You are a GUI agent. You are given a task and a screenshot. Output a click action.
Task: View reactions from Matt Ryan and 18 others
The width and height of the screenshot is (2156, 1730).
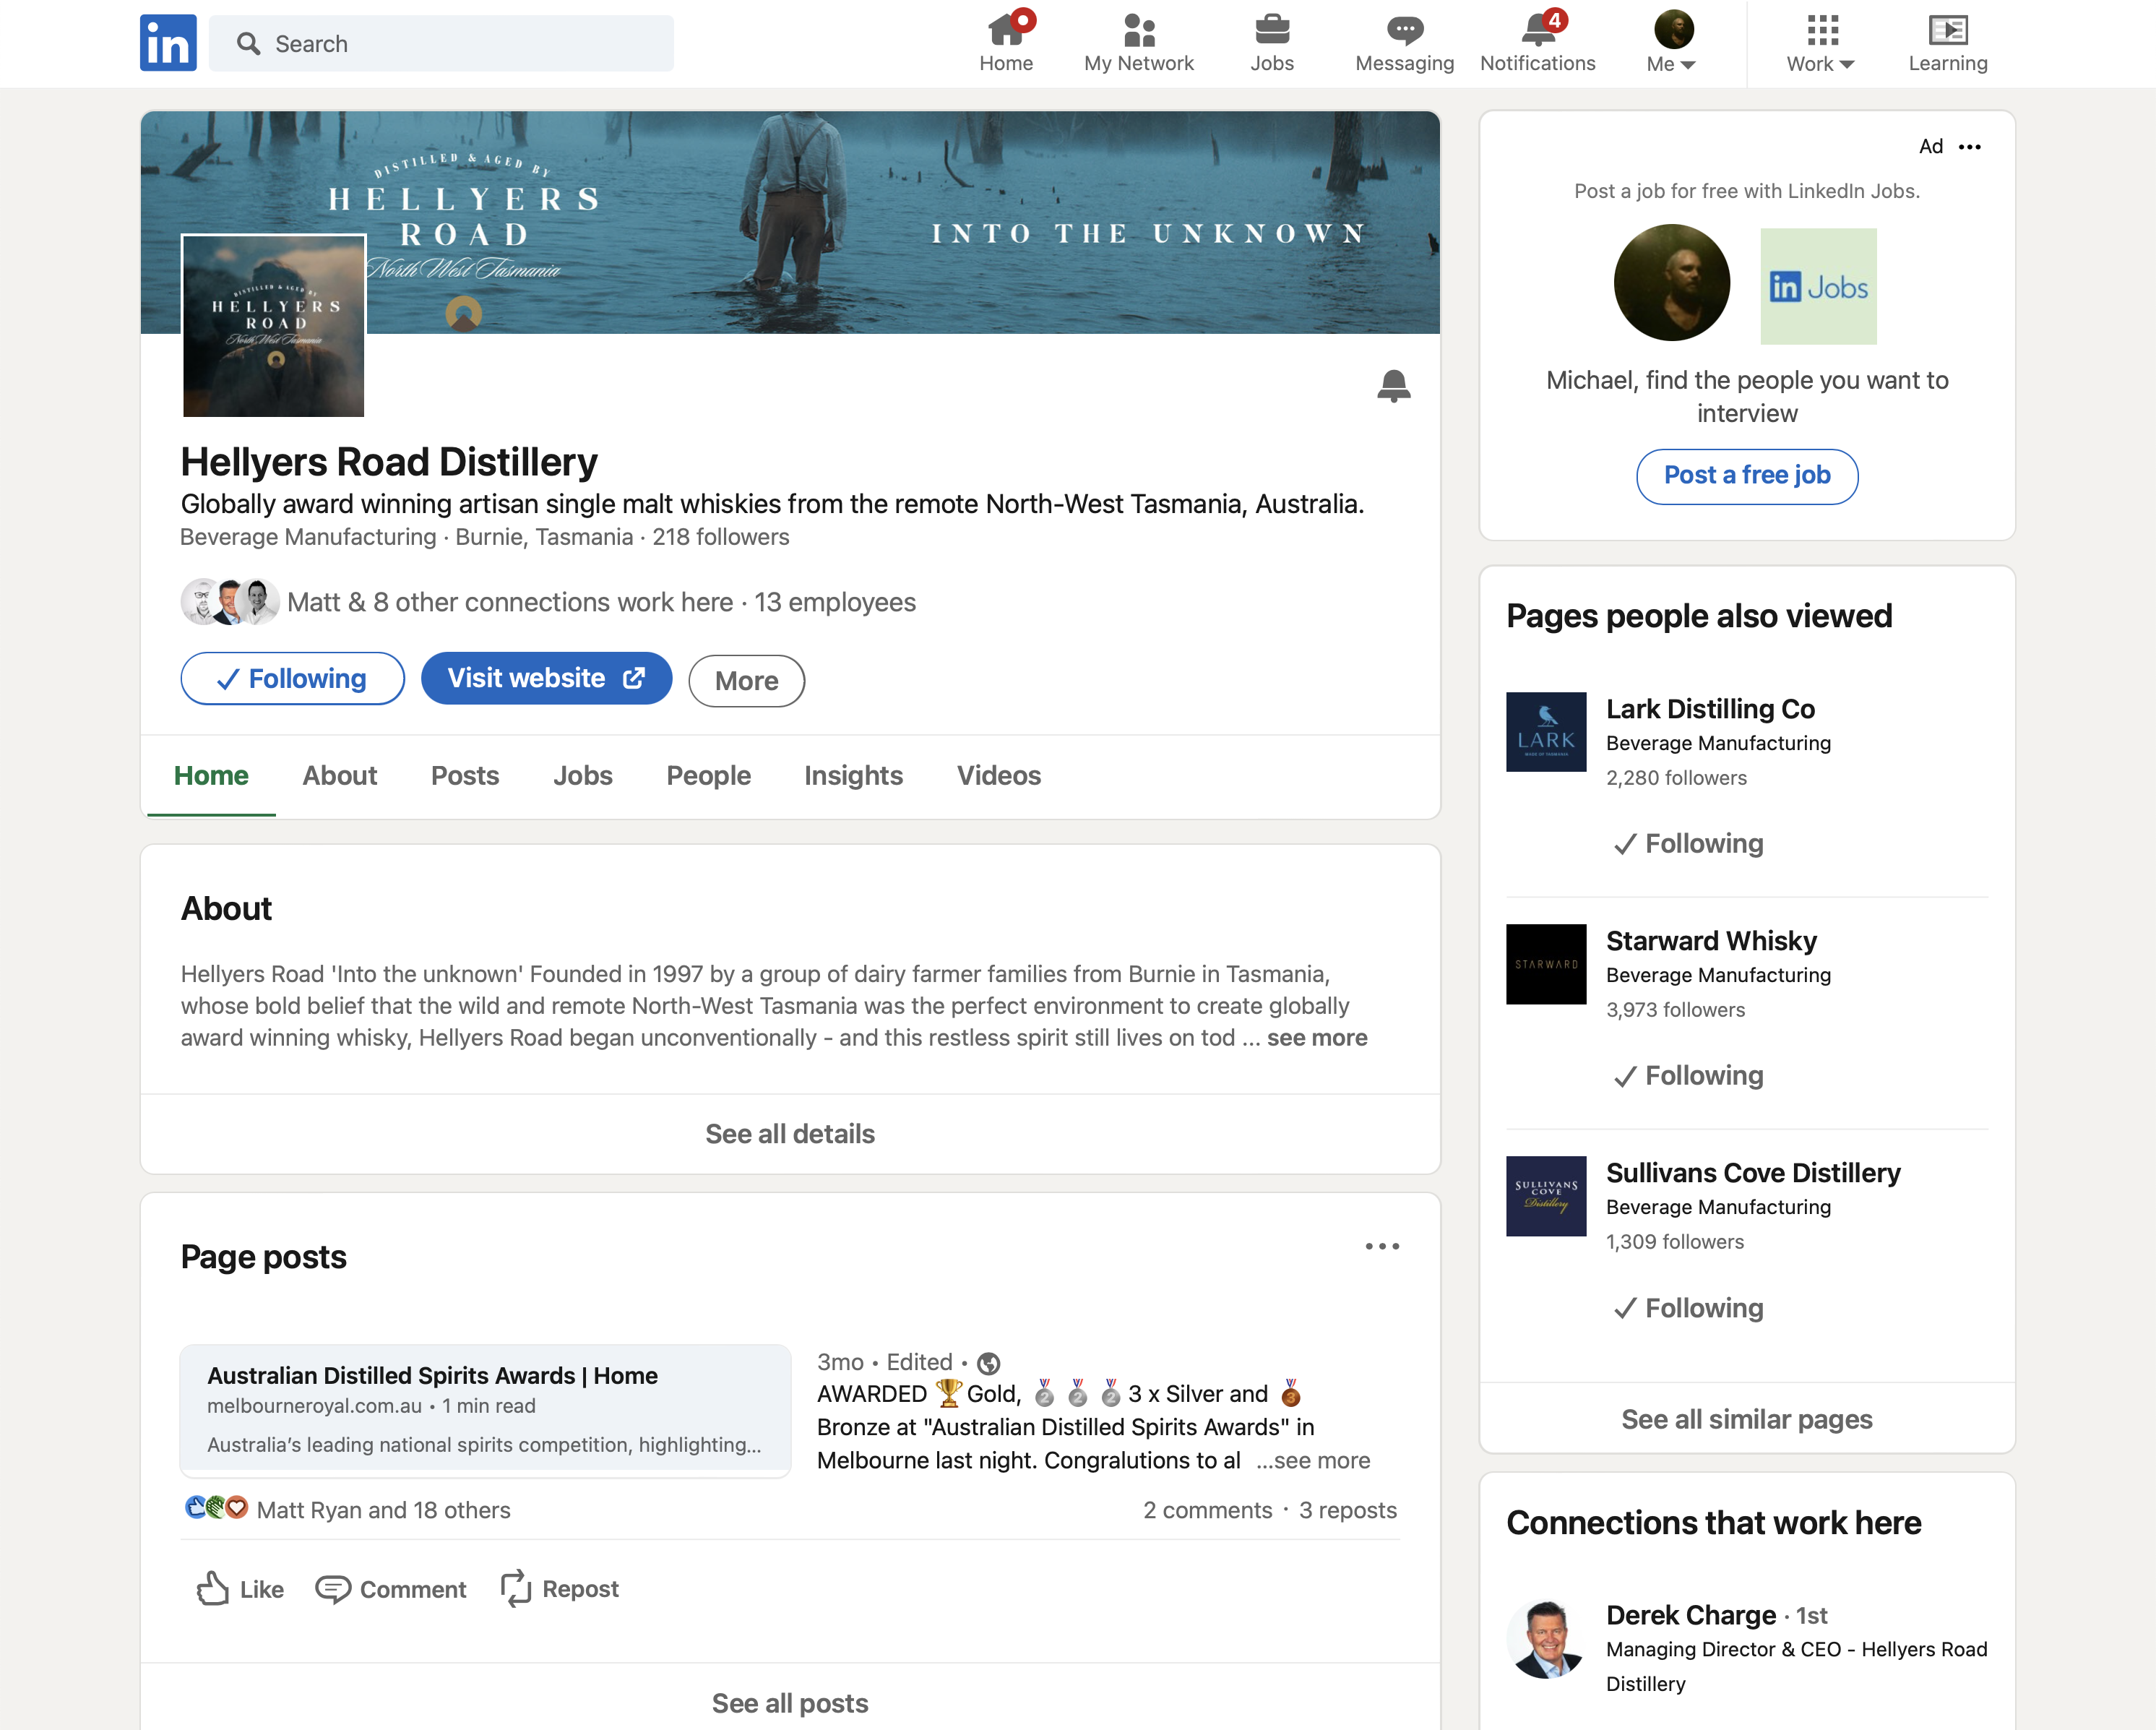tap(383, 1510)
